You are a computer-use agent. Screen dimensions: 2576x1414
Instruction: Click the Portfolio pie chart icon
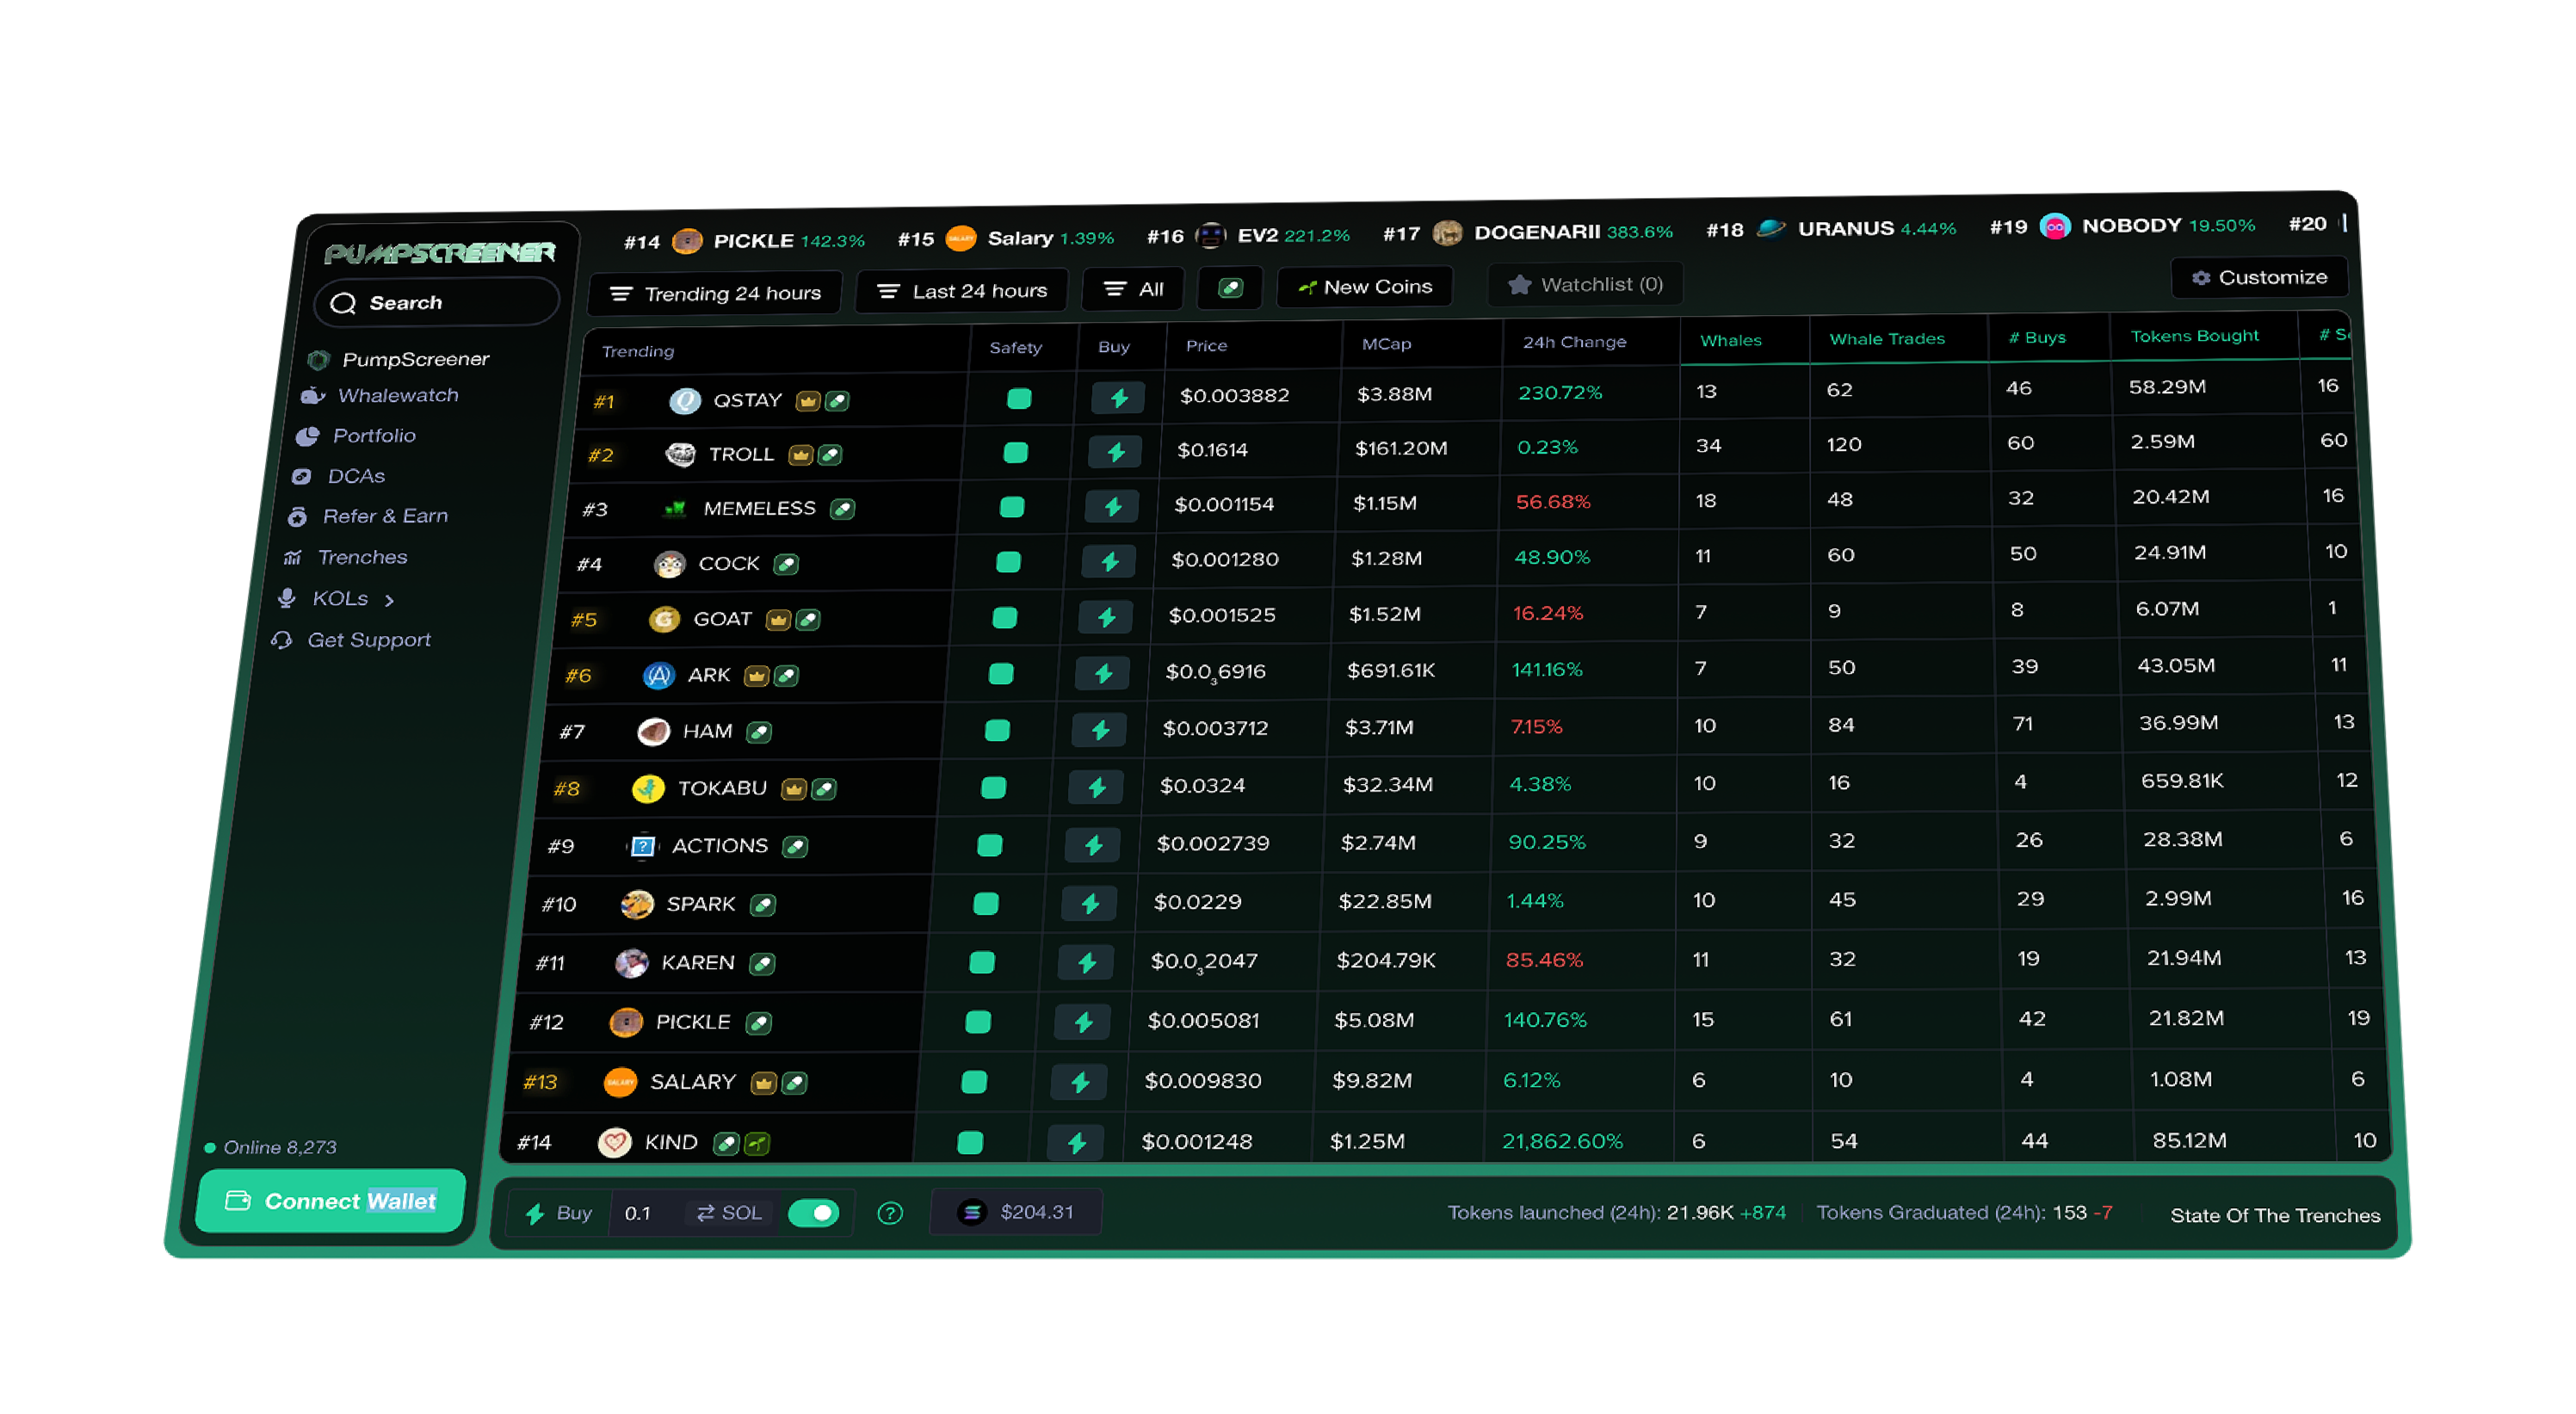coord(307,436)
